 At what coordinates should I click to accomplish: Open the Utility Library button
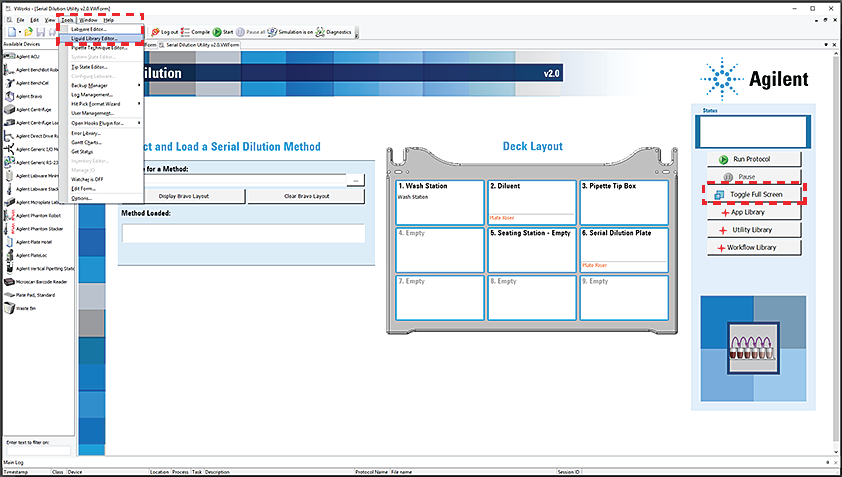click(754, 230)
